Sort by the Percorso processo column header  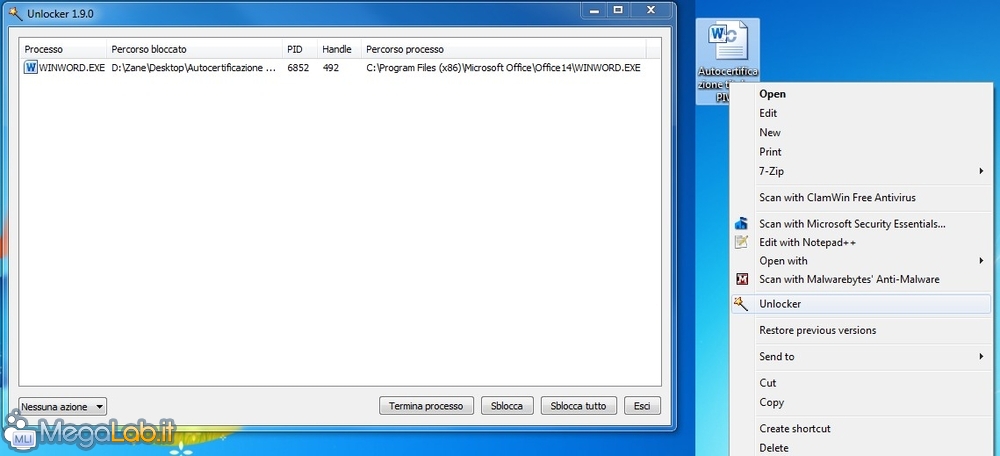coord(504,49)
